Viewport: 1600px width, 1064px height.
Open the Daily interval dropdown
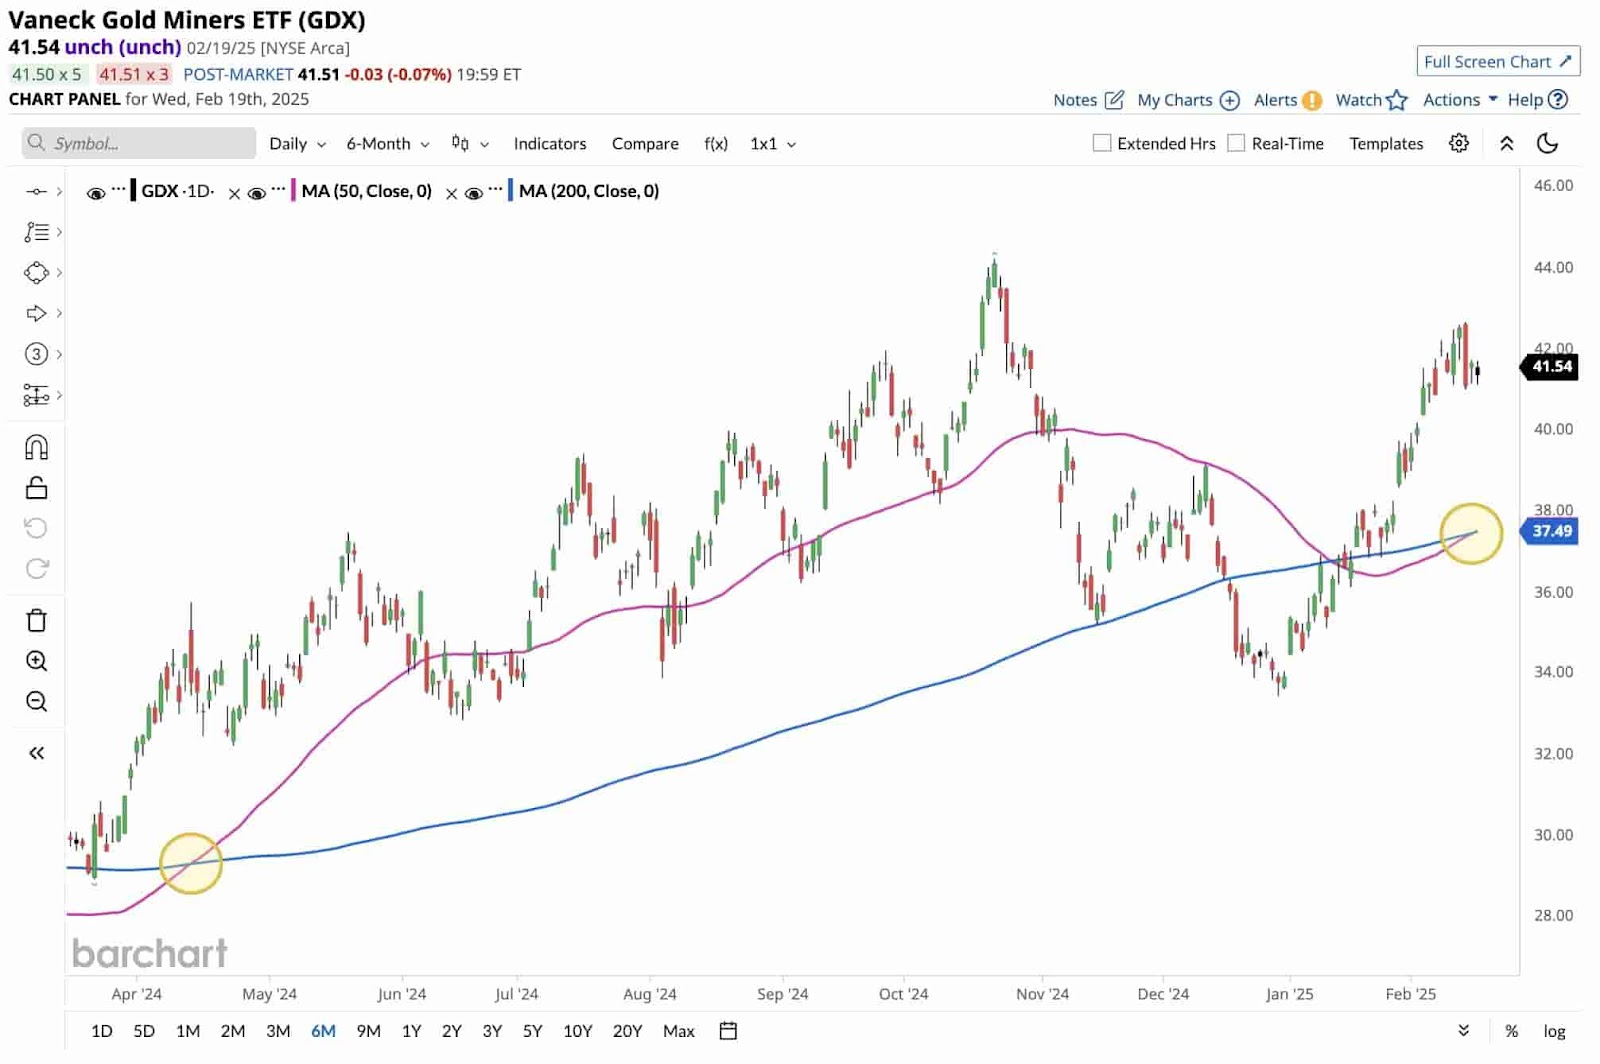pyautogui.click(x=298, y=143)
